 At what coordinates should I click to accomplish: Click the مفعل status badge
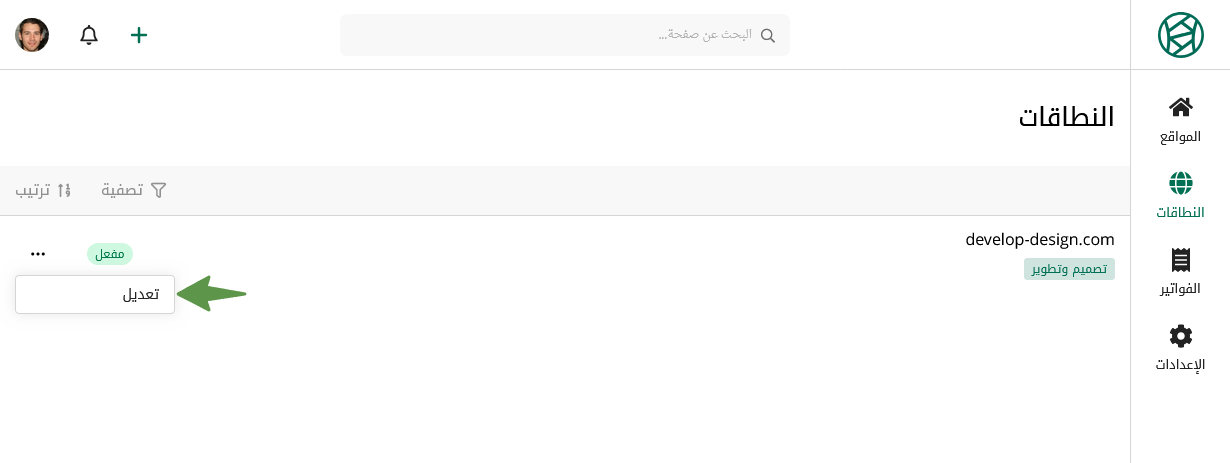pos(110,254)
